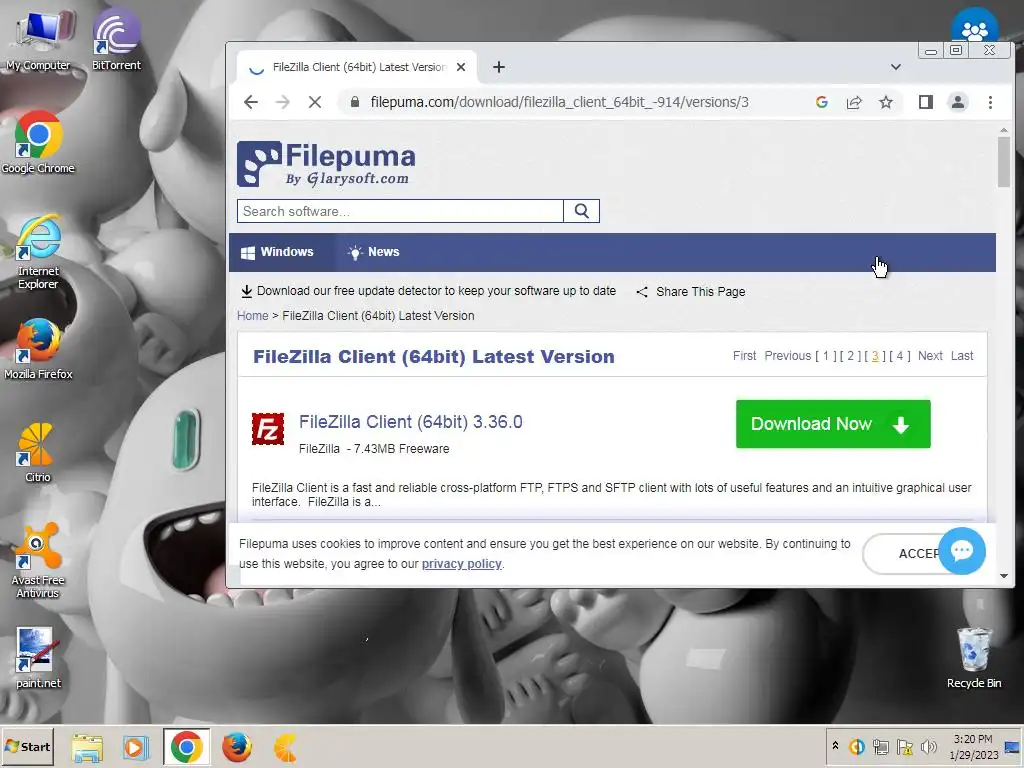Close the FileZilla Client tab
1024x768 pixels.
(461, 67)
